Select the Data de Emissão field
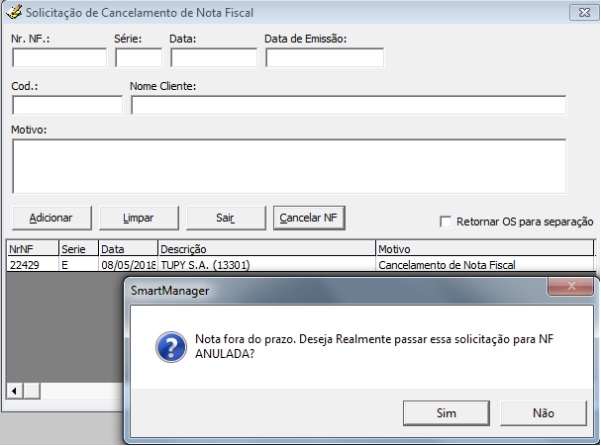This screenshot has height=446, width=601. pyautogui.click(x=324, y=57)
